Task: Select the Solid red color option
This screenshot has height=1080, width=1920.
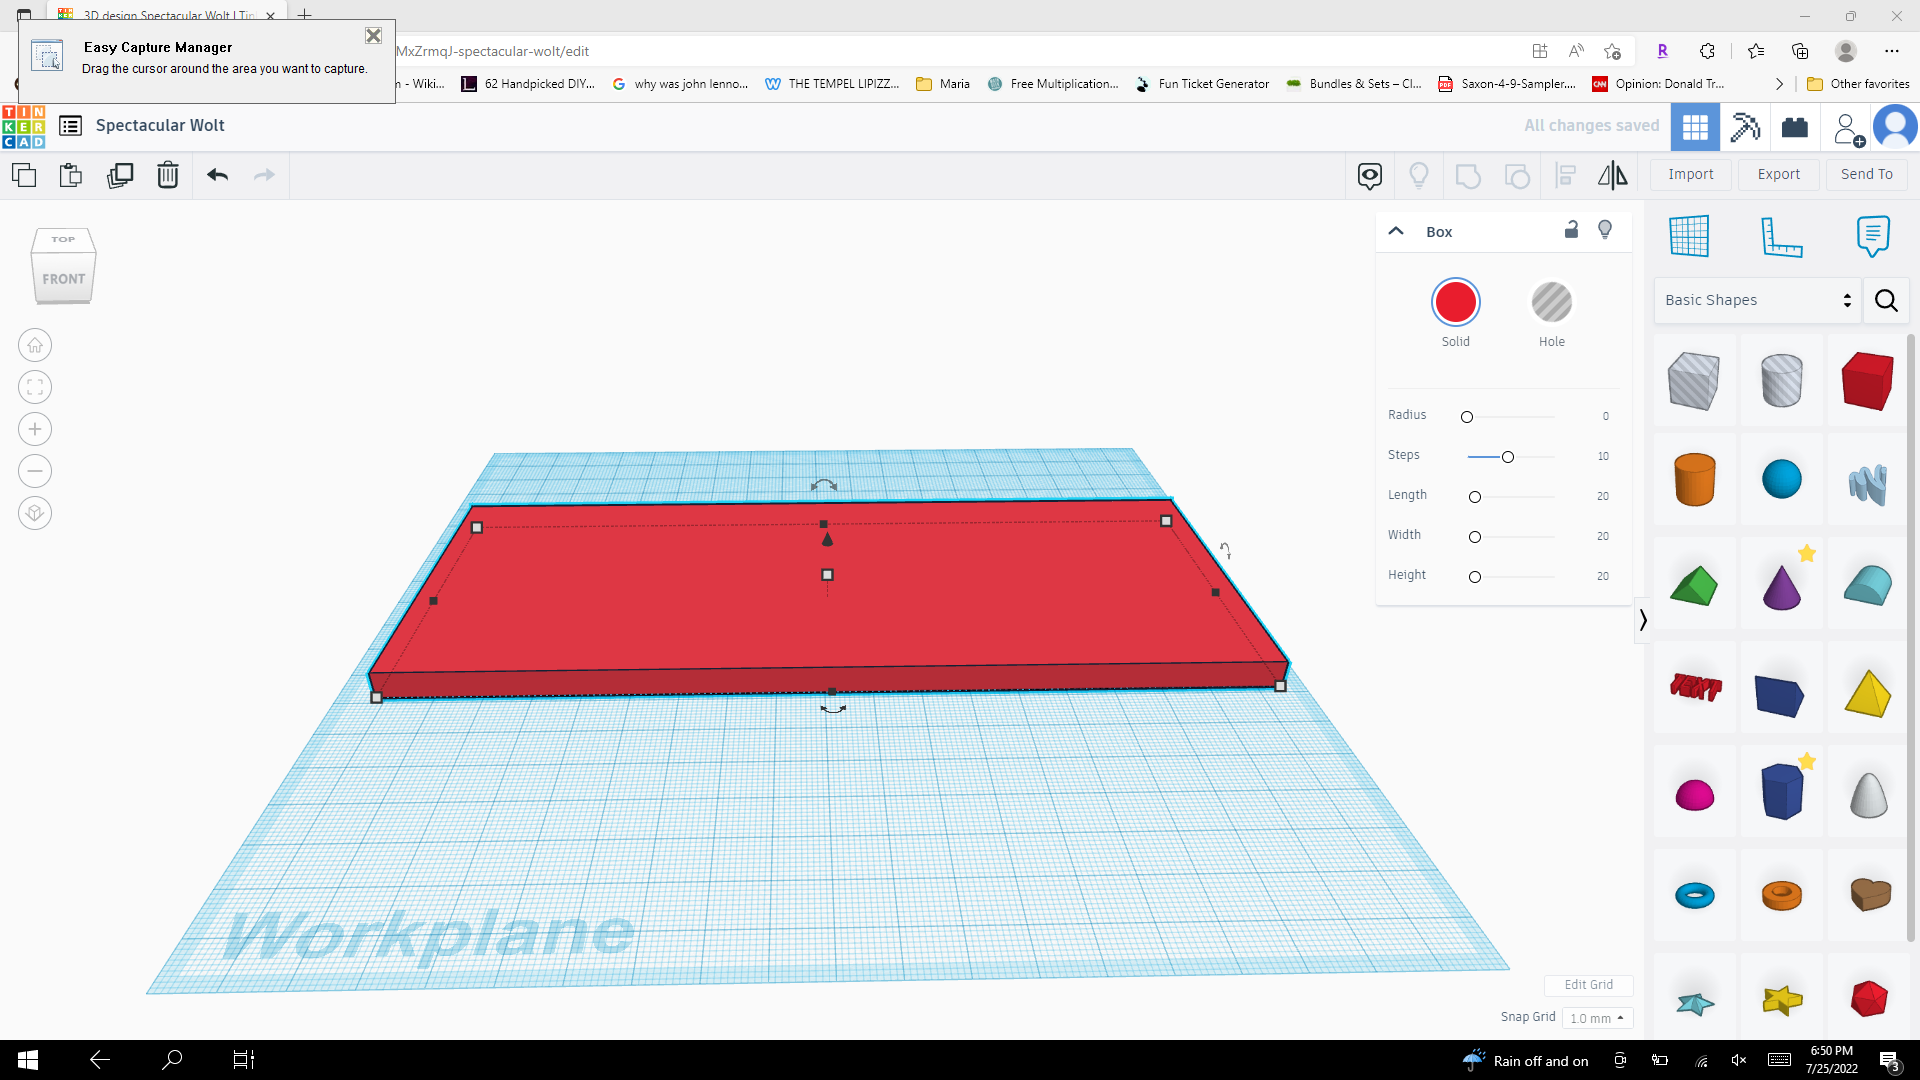Action: 1455,302
